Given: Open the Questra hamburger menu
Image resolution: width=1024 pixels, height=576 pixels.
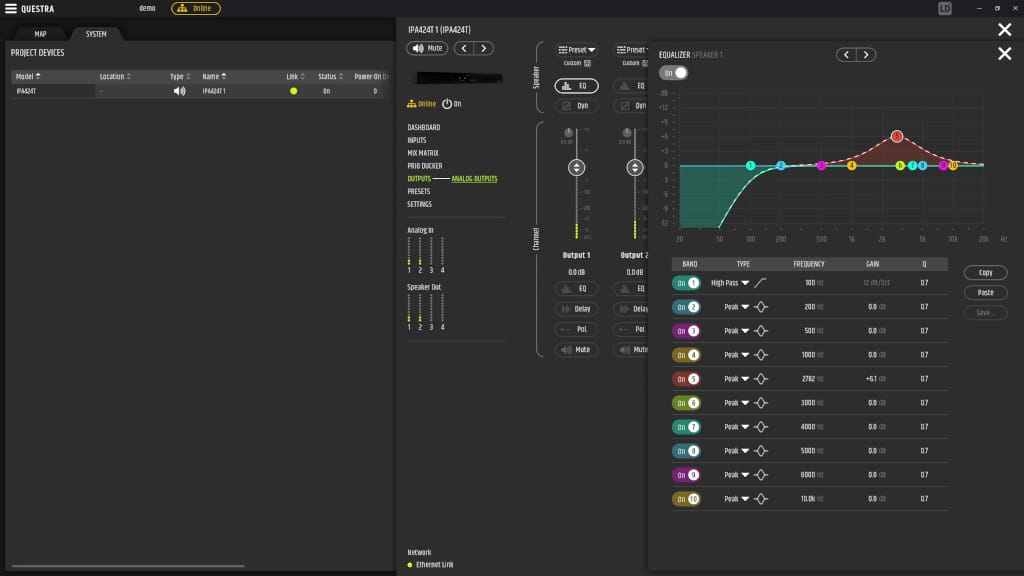Looking at the screenshot, I should click(10, 9).
